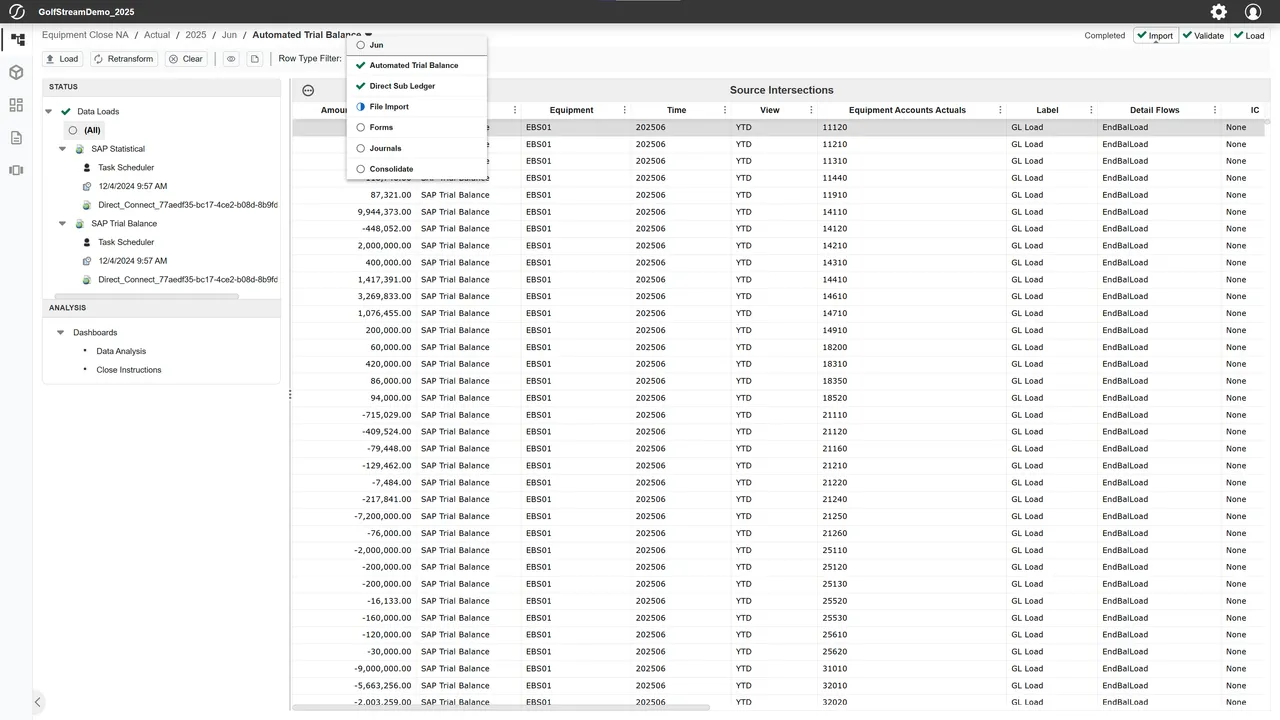The height and width of the screenshot is (720, 1280).
Task: Close the Automated Trial Balance dropdown arrow
Action: coord(369,35)
